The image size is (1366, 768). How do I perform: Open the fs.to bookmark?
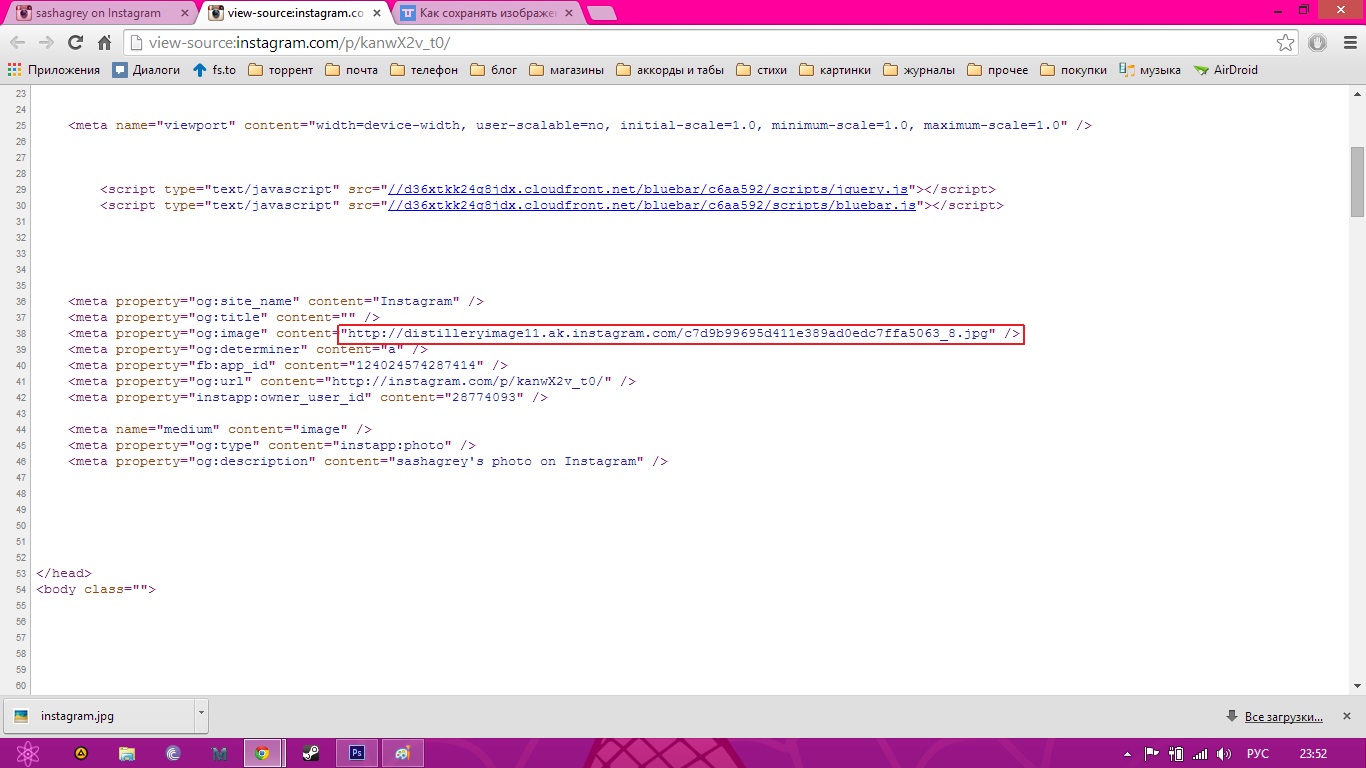(214, 70)
